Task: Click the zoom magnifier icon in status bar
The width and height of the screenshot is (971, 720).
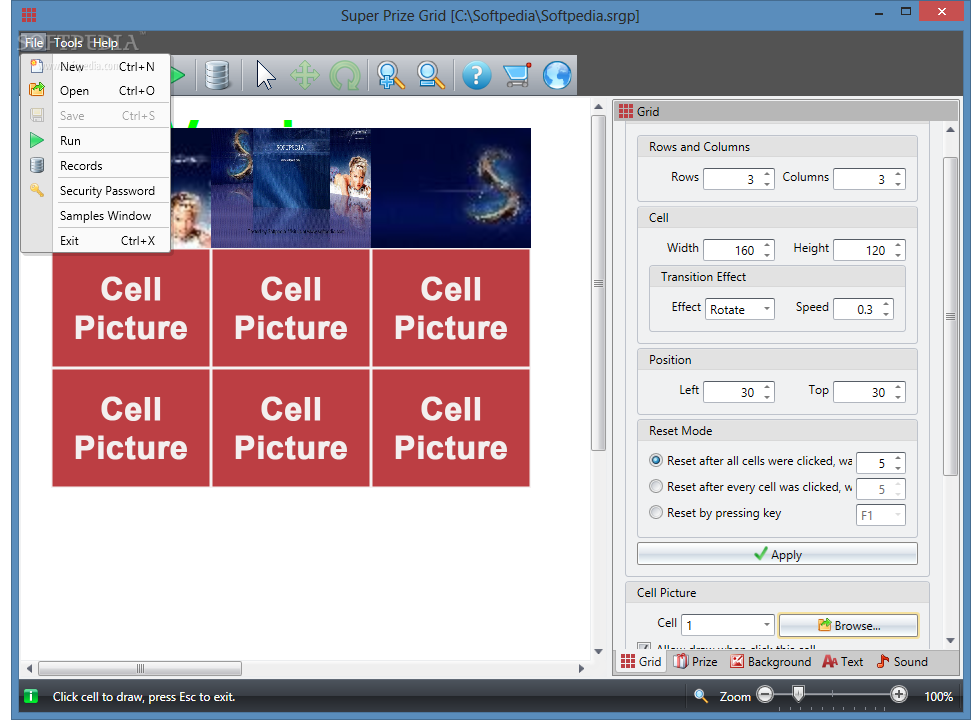Action: [700, 696]
